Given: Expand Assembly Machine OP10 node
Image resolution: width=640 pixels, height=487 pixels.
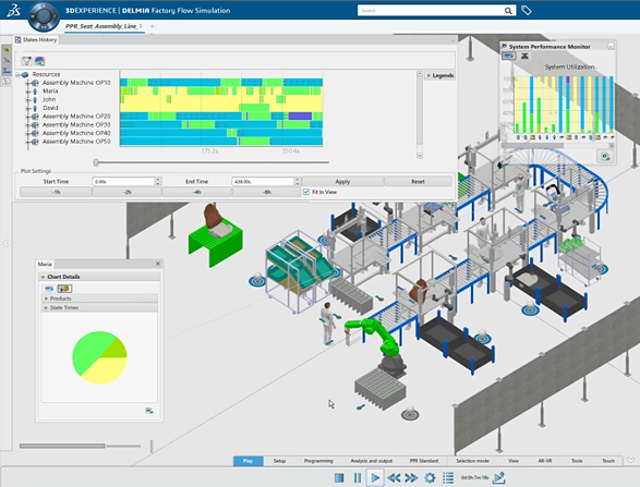Looking at the screenshot, I should (28, 83).
